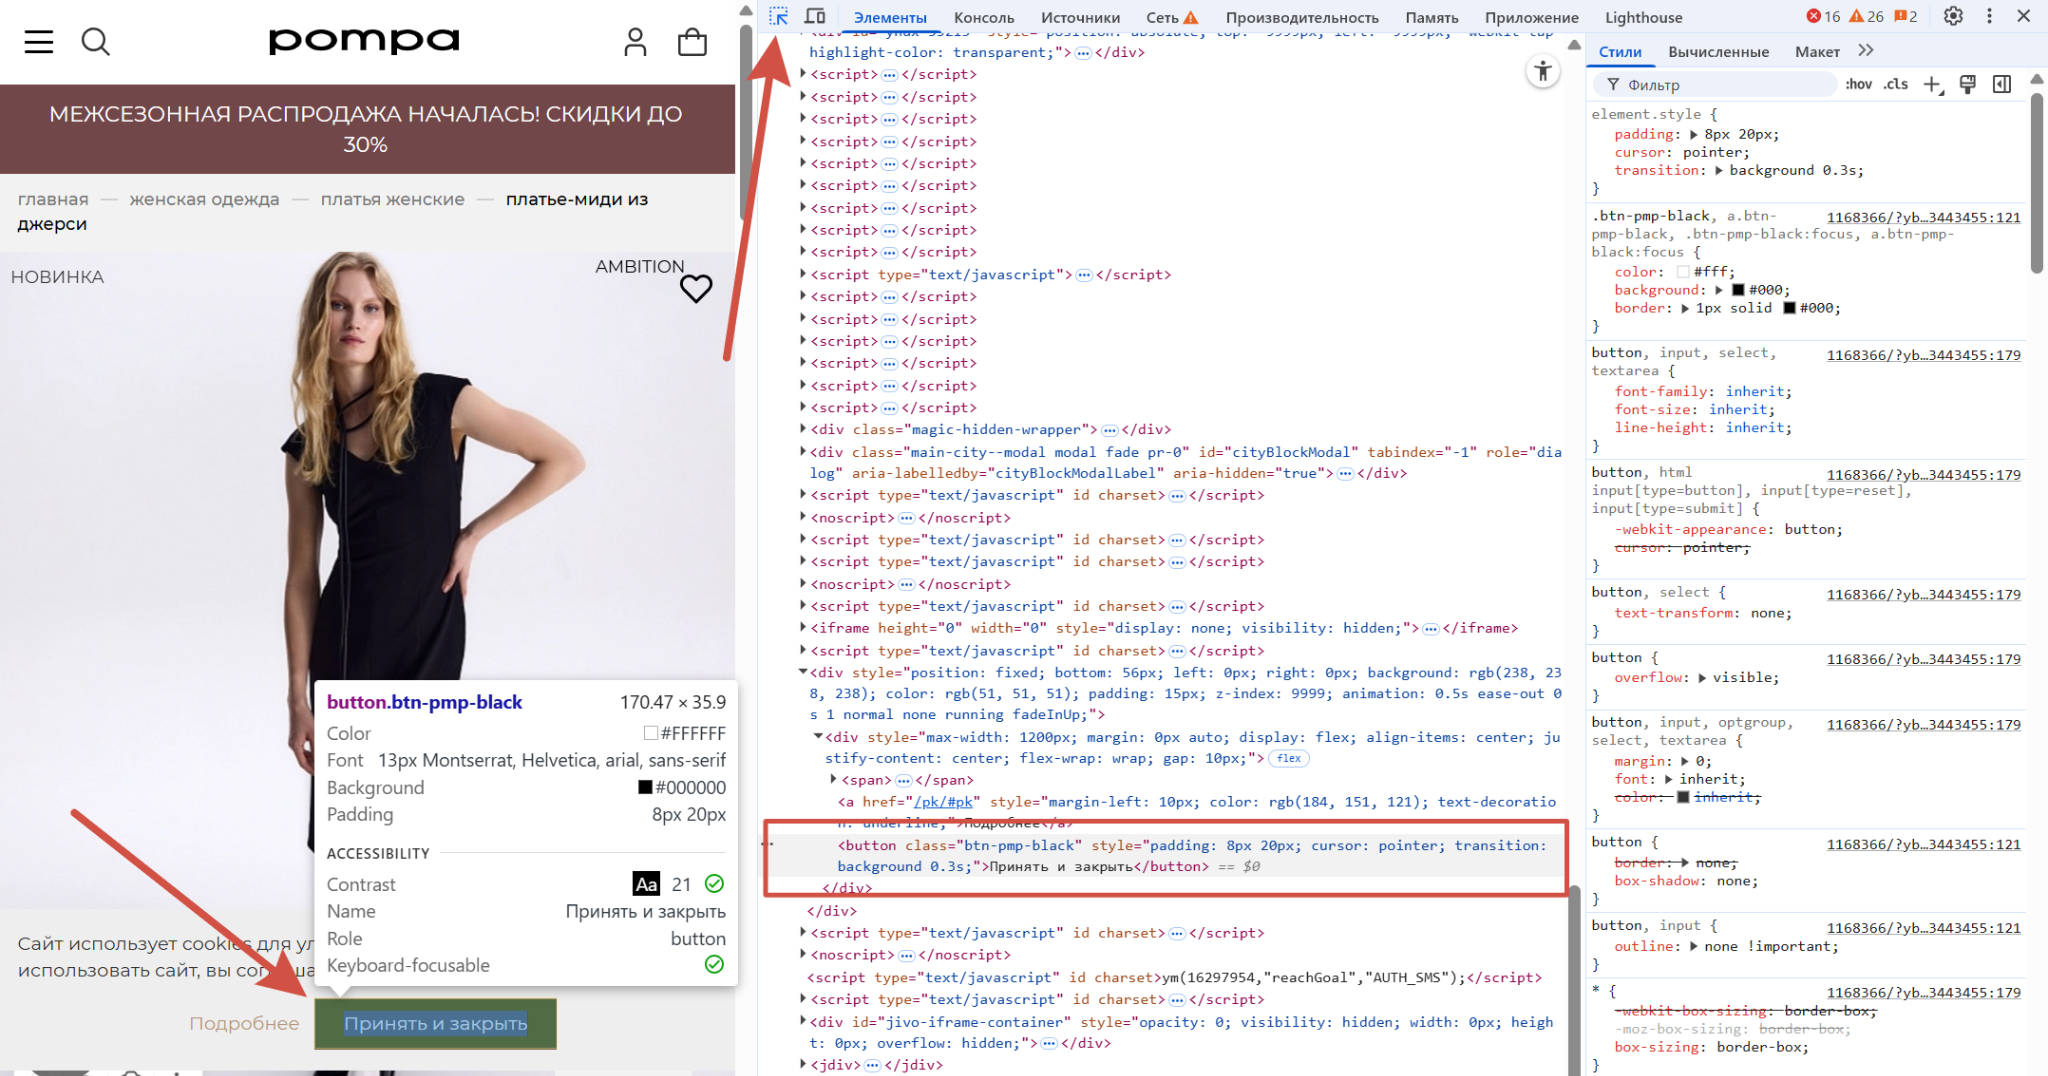Switch to the Консоль tab

pyautogui.click(x=983, y=17)
